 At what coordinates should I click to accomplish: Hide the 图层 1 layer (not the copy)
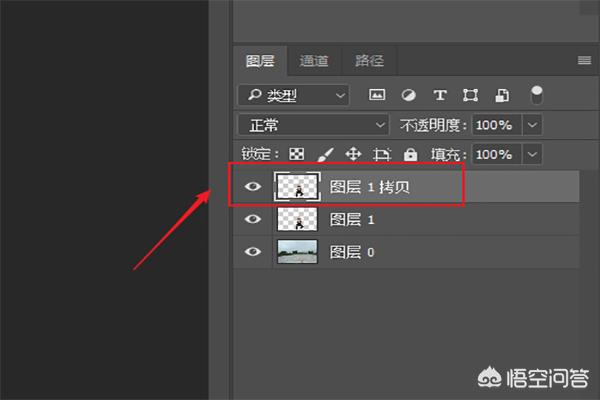[253, 219]
